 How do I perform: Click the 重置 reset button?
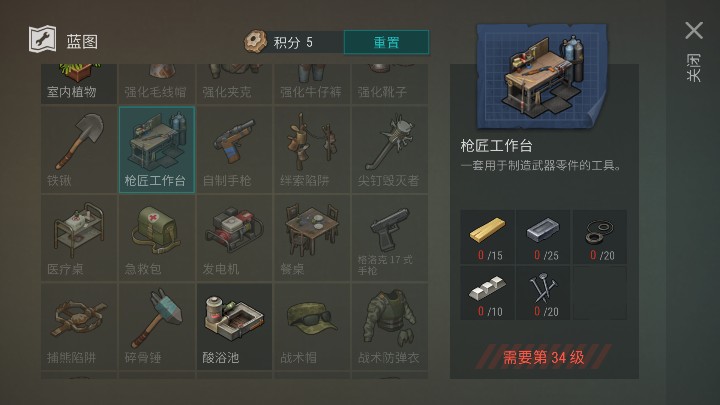pyautogui.click(x=386, y=42)
